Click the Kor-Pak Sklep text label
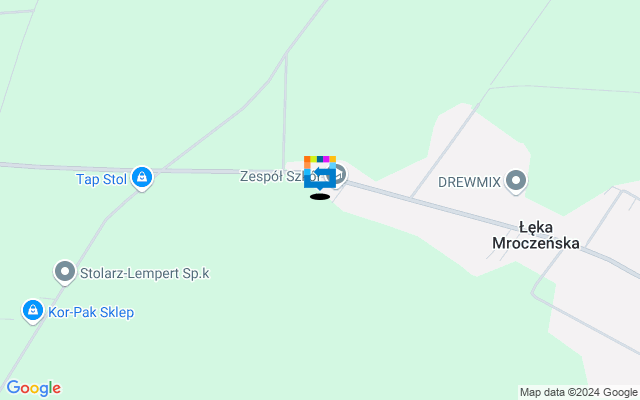This screenshot has width=640, height=400. (91, 312)
